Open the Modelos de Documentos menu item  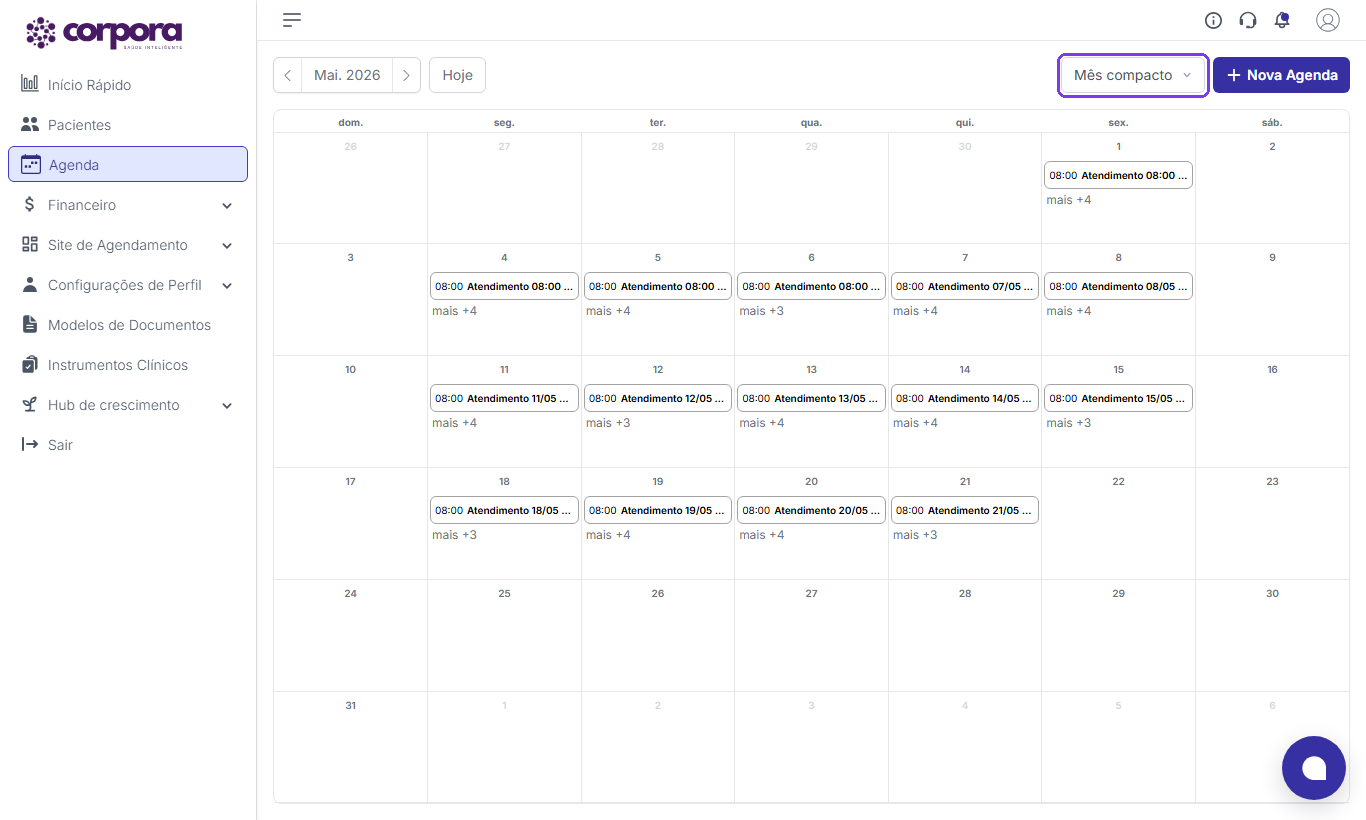pos(128,325)
